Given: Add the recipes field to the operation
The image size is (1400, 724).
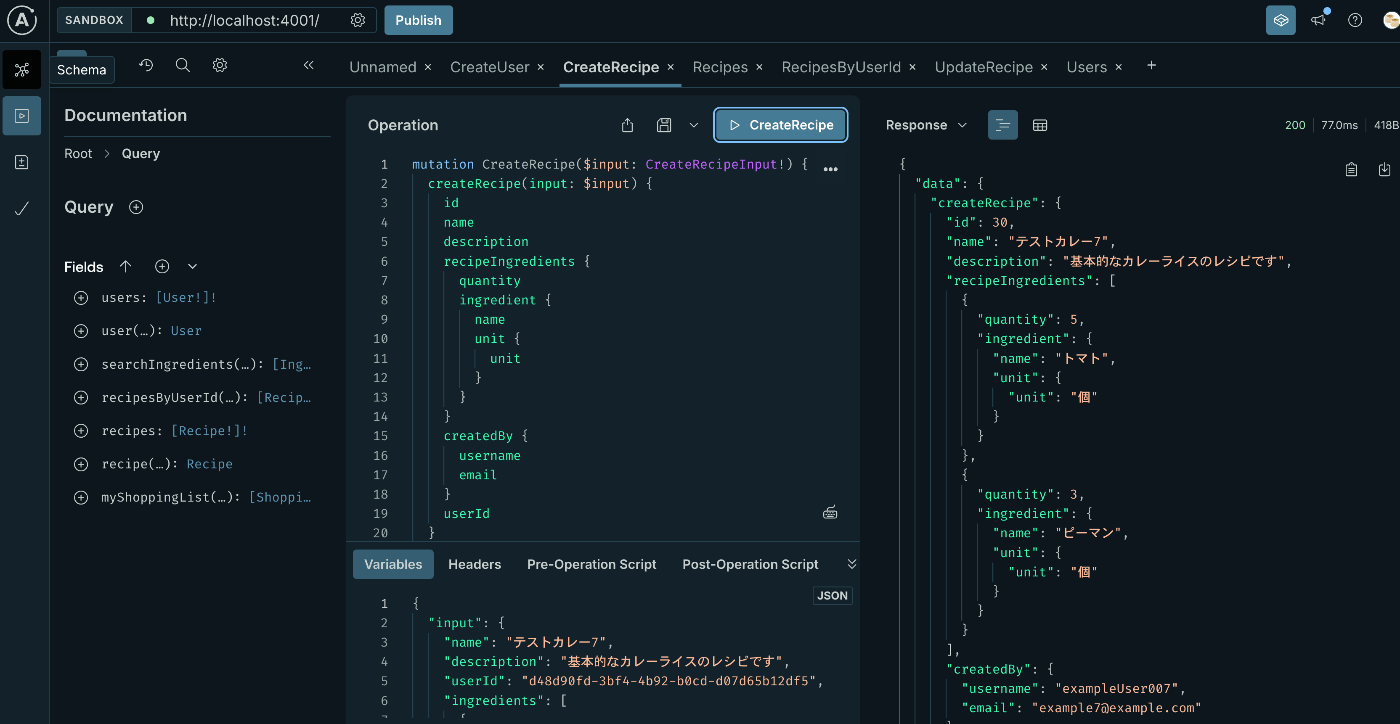Looking at the screenshot, I should (81, 431).
